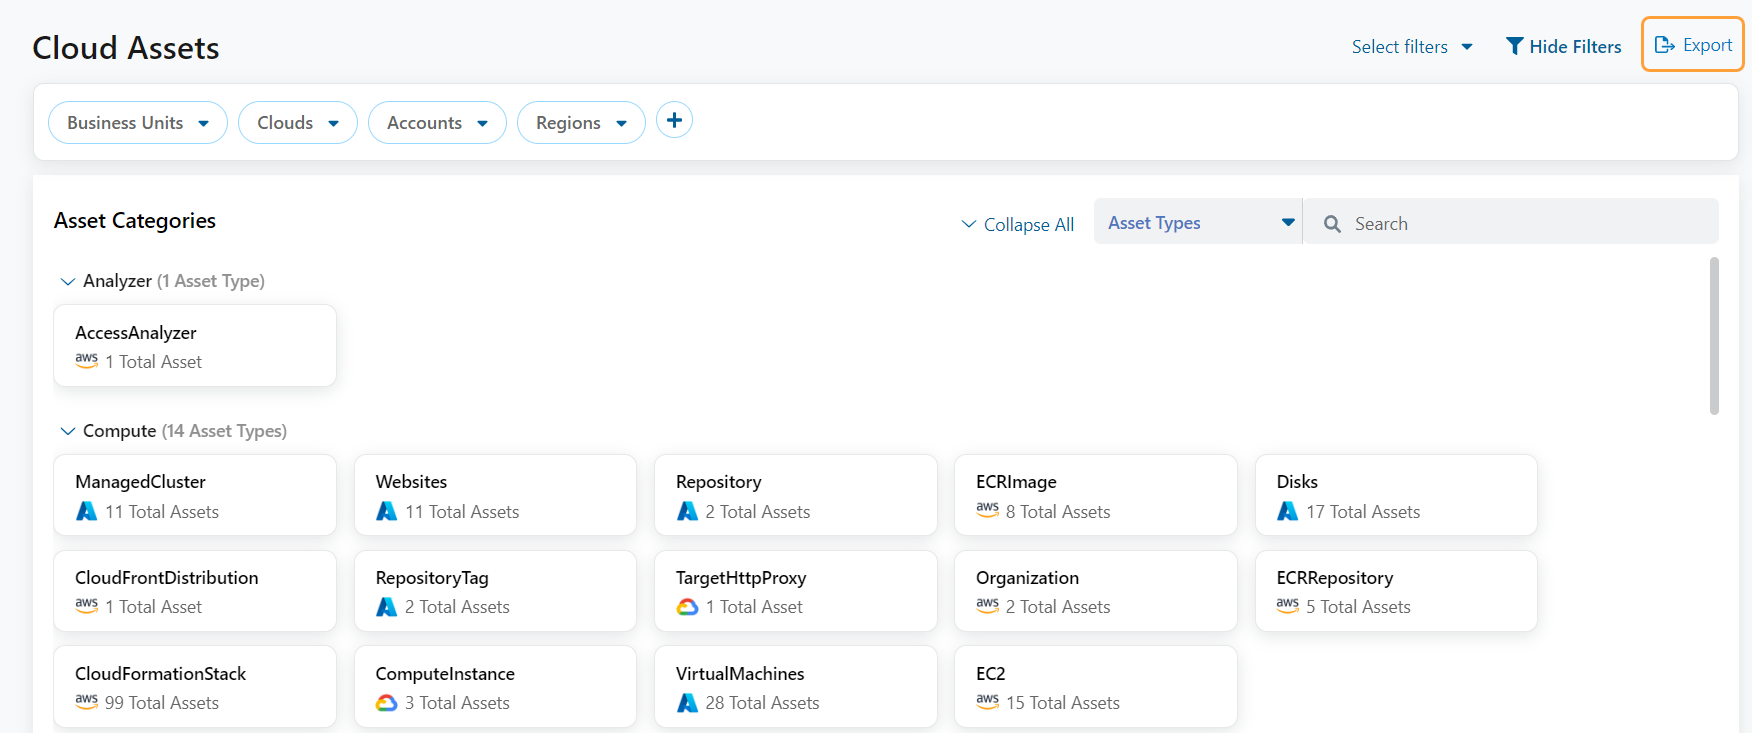Open the Regions filter dropdown
This screenshot has width=1752, height=733.
[581, 122]
